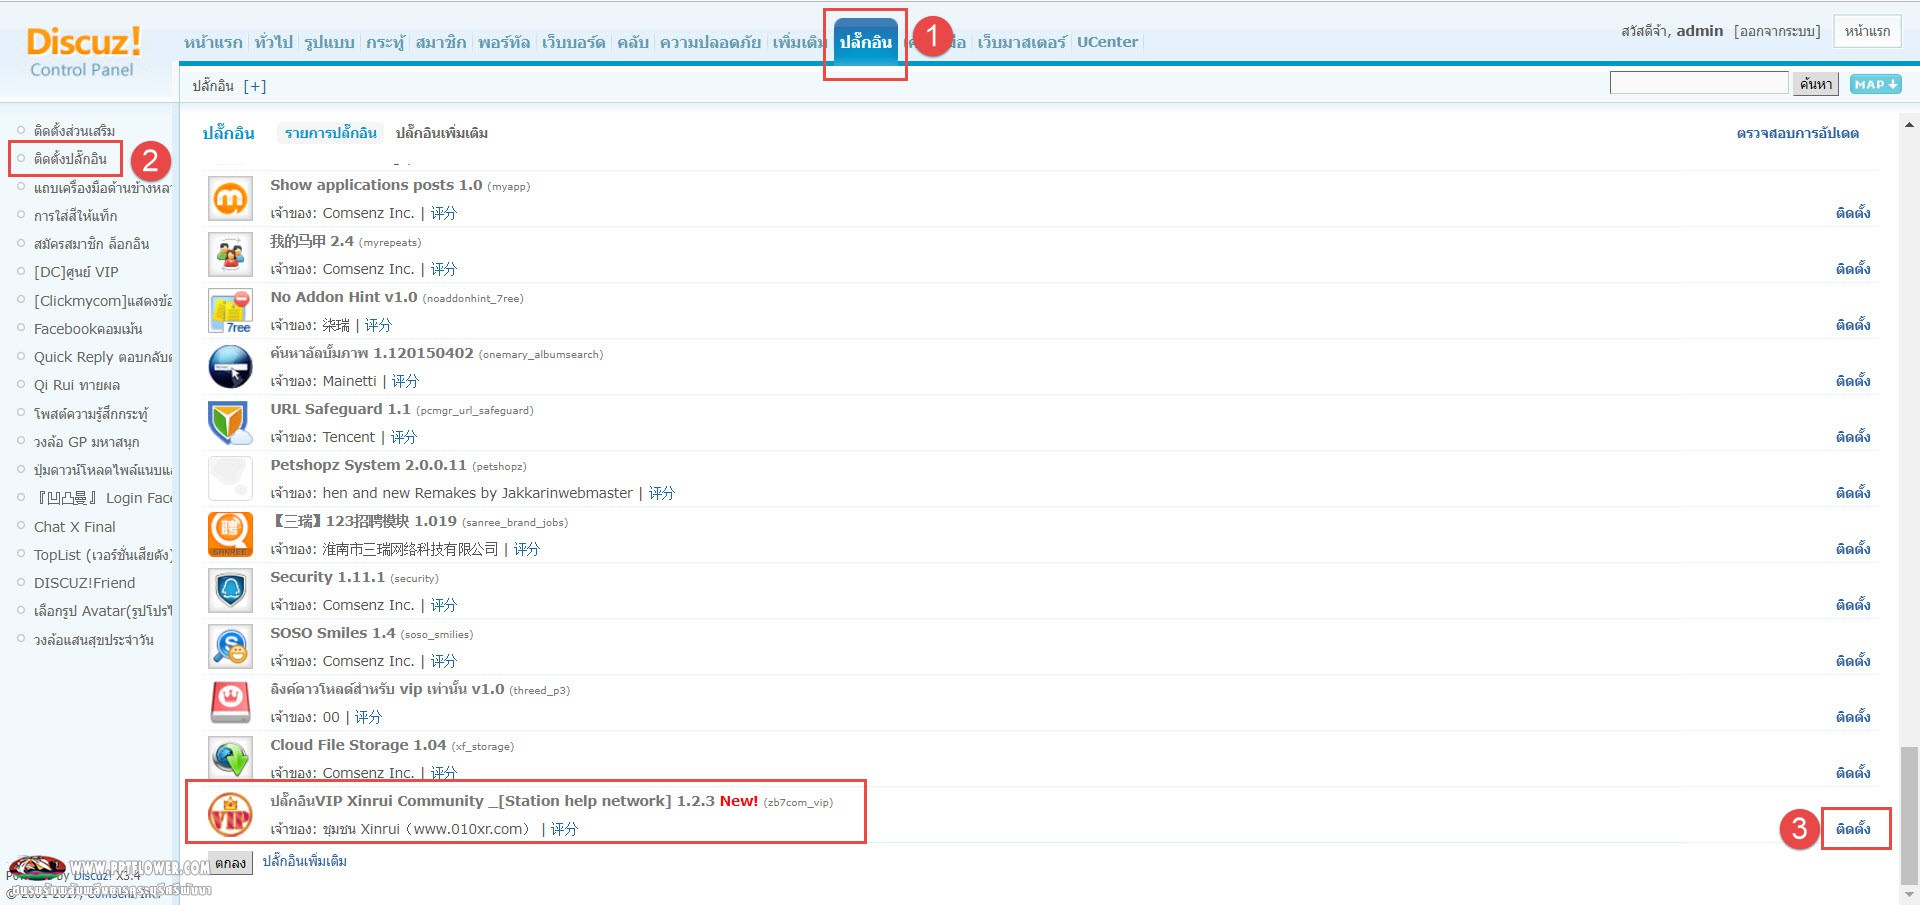The height and width of the screenshot is (905, 1920).
Task: Open การใส่สีให้แท็ก in sidebar
Action: tap(75, 216)
